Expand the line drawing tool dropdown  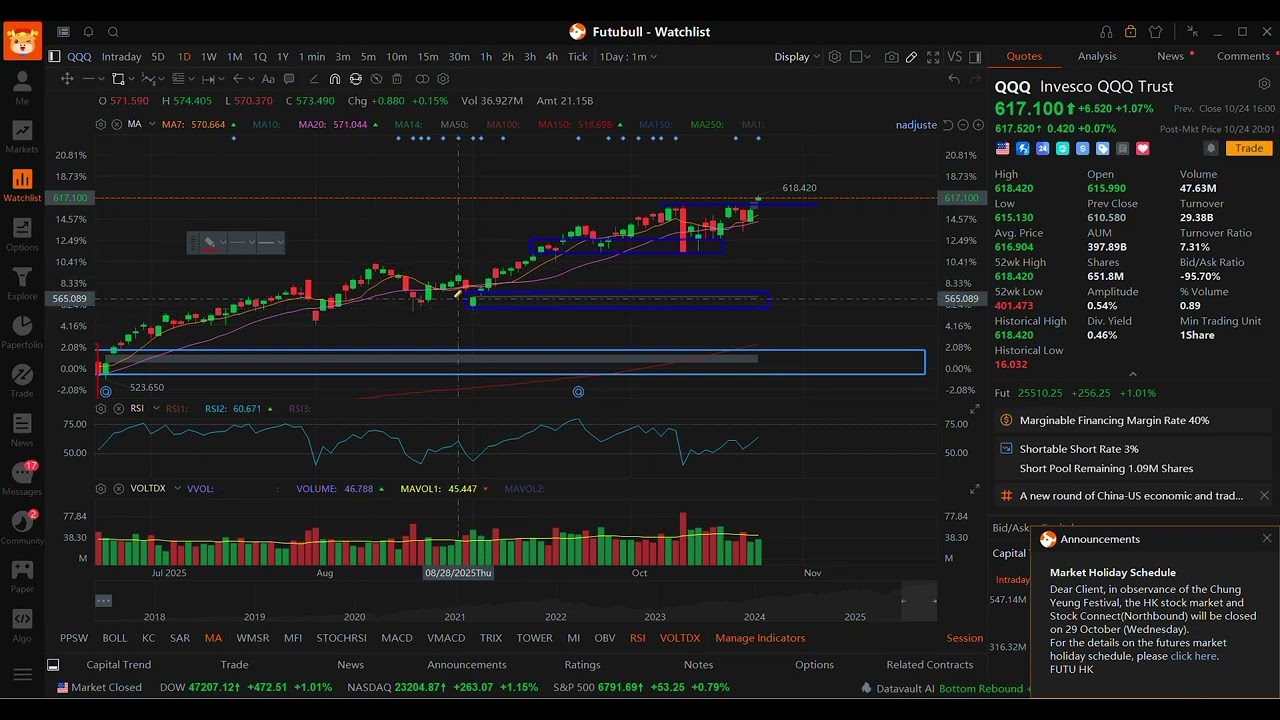(103, 79)
